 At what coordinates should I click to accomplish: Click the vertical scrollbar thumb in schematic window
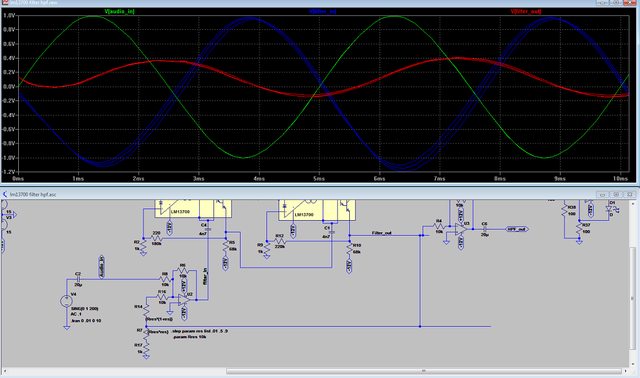point(633,299)
